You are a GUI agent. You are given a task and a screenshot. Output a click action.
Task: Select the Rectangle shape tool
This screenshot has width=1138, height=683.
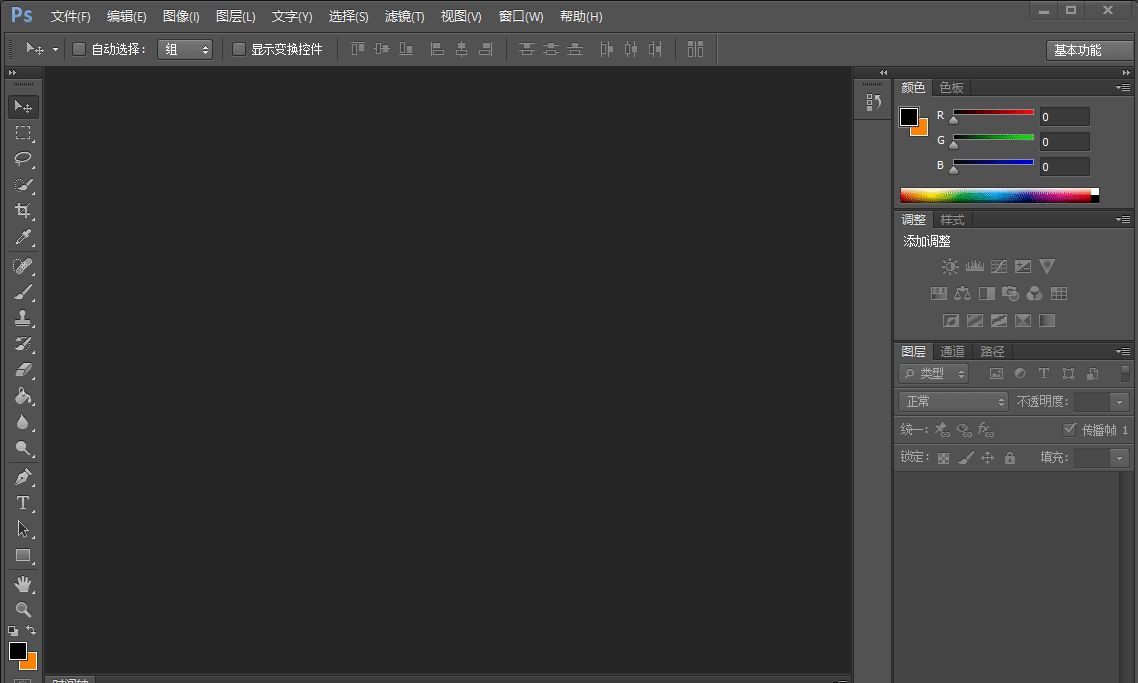[x=23, y=555]
